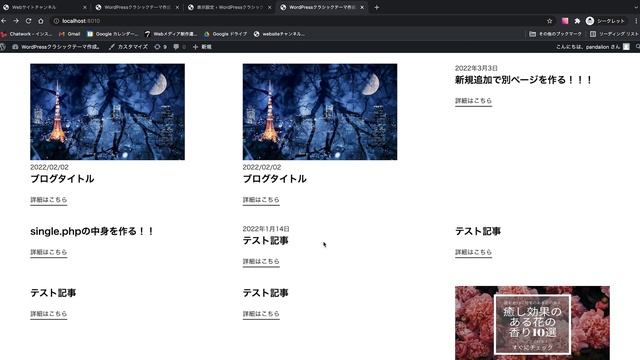The image size is (640, 360).
Task: Go forward using the arrow button
Action: point(16,21)
